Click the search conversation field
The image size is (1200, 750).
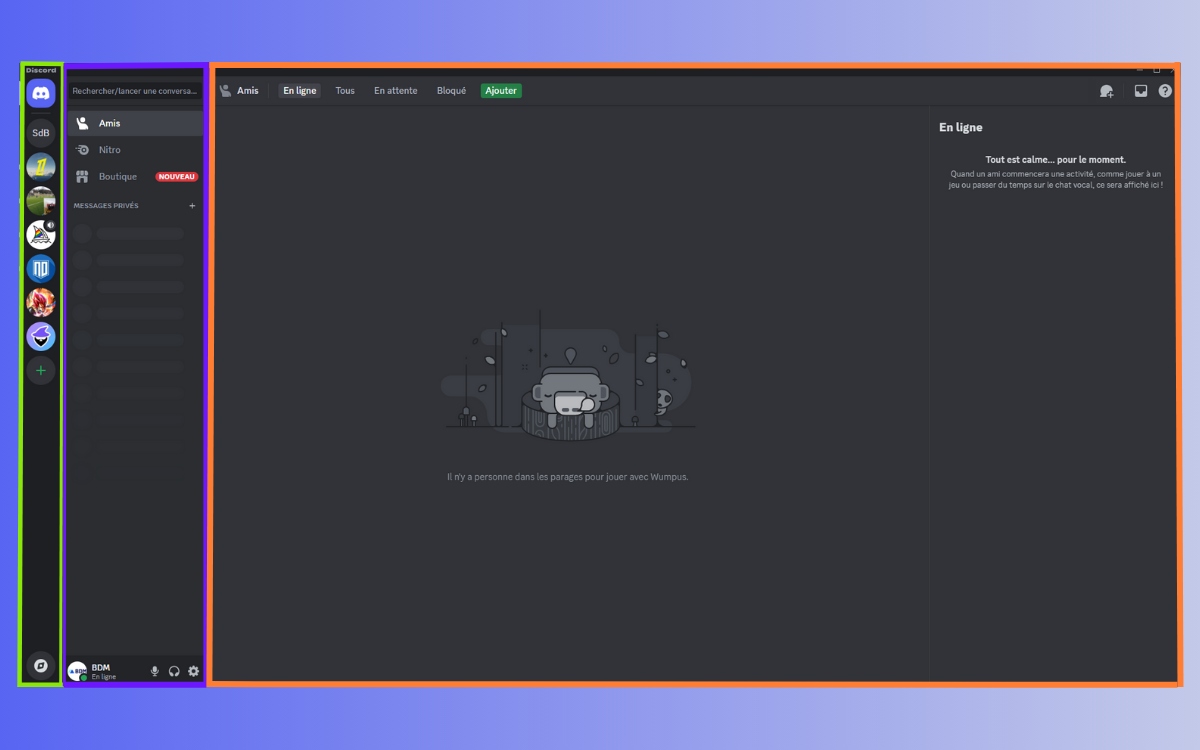click(135, 91)
